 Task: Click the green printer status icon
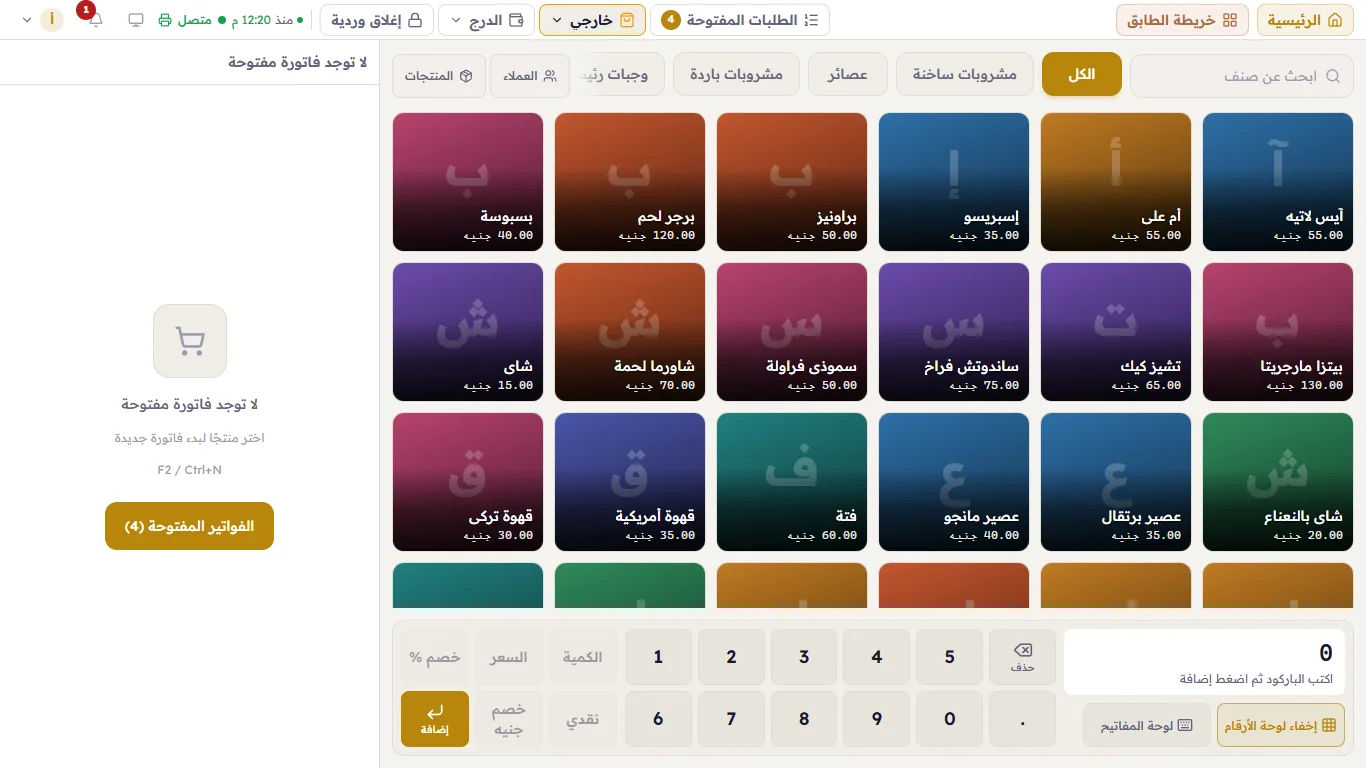(165, 20)
